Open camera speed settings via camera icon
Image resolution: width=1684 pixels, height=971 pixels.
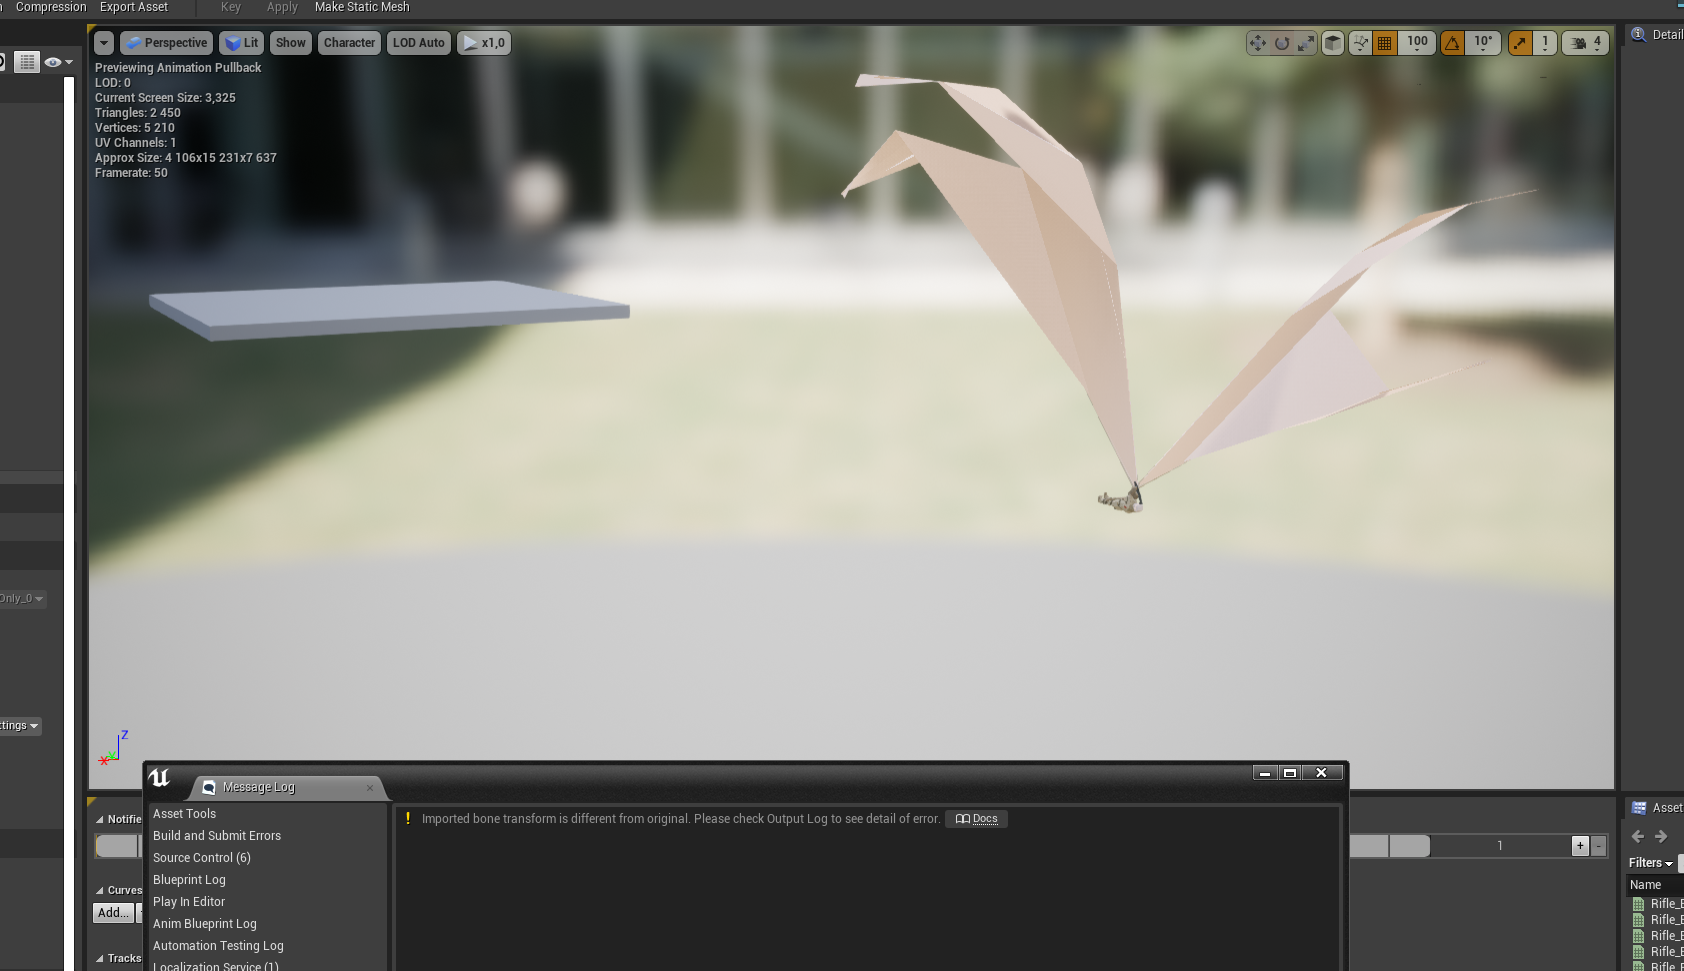(x=1577, y=42)
